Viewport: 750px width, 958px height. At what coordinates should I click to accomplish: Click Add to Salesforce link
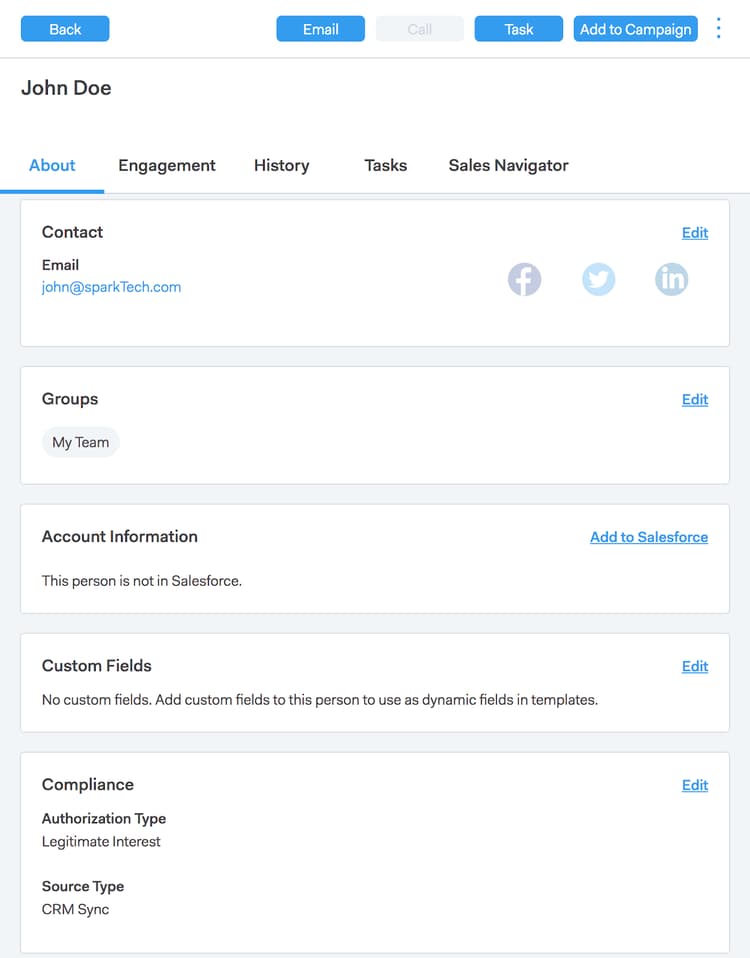click(x=648, y=537)
